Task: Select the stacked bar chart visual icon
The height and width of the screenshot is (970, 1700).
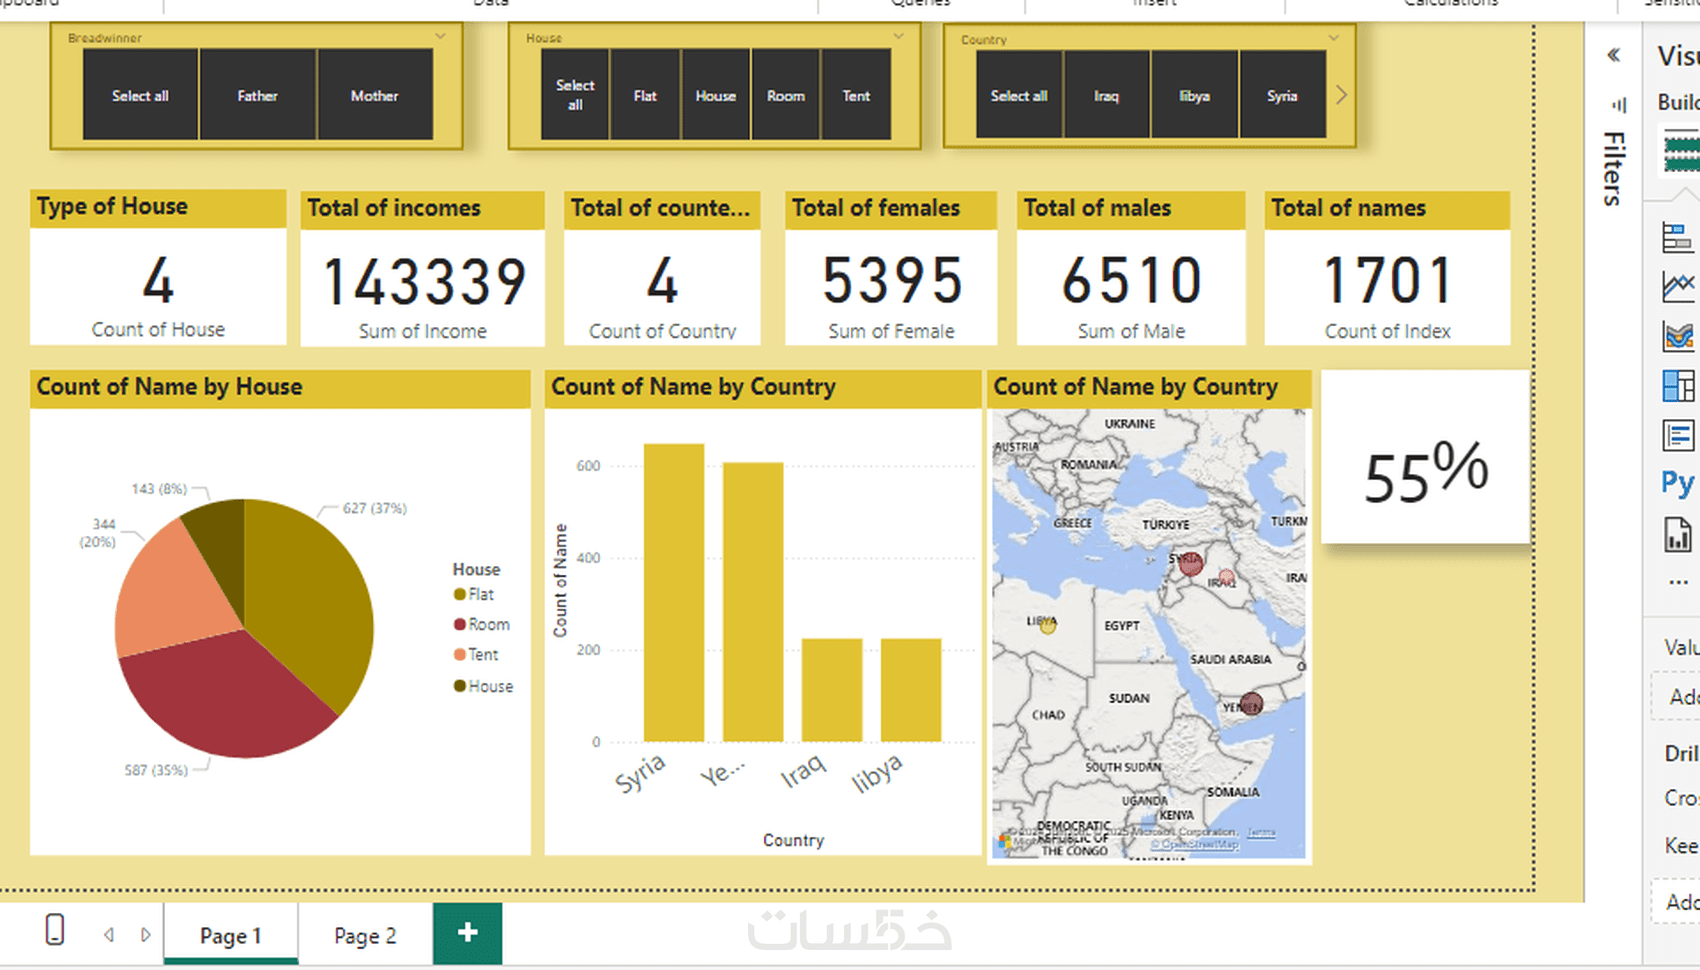Action: [1678, 237]
